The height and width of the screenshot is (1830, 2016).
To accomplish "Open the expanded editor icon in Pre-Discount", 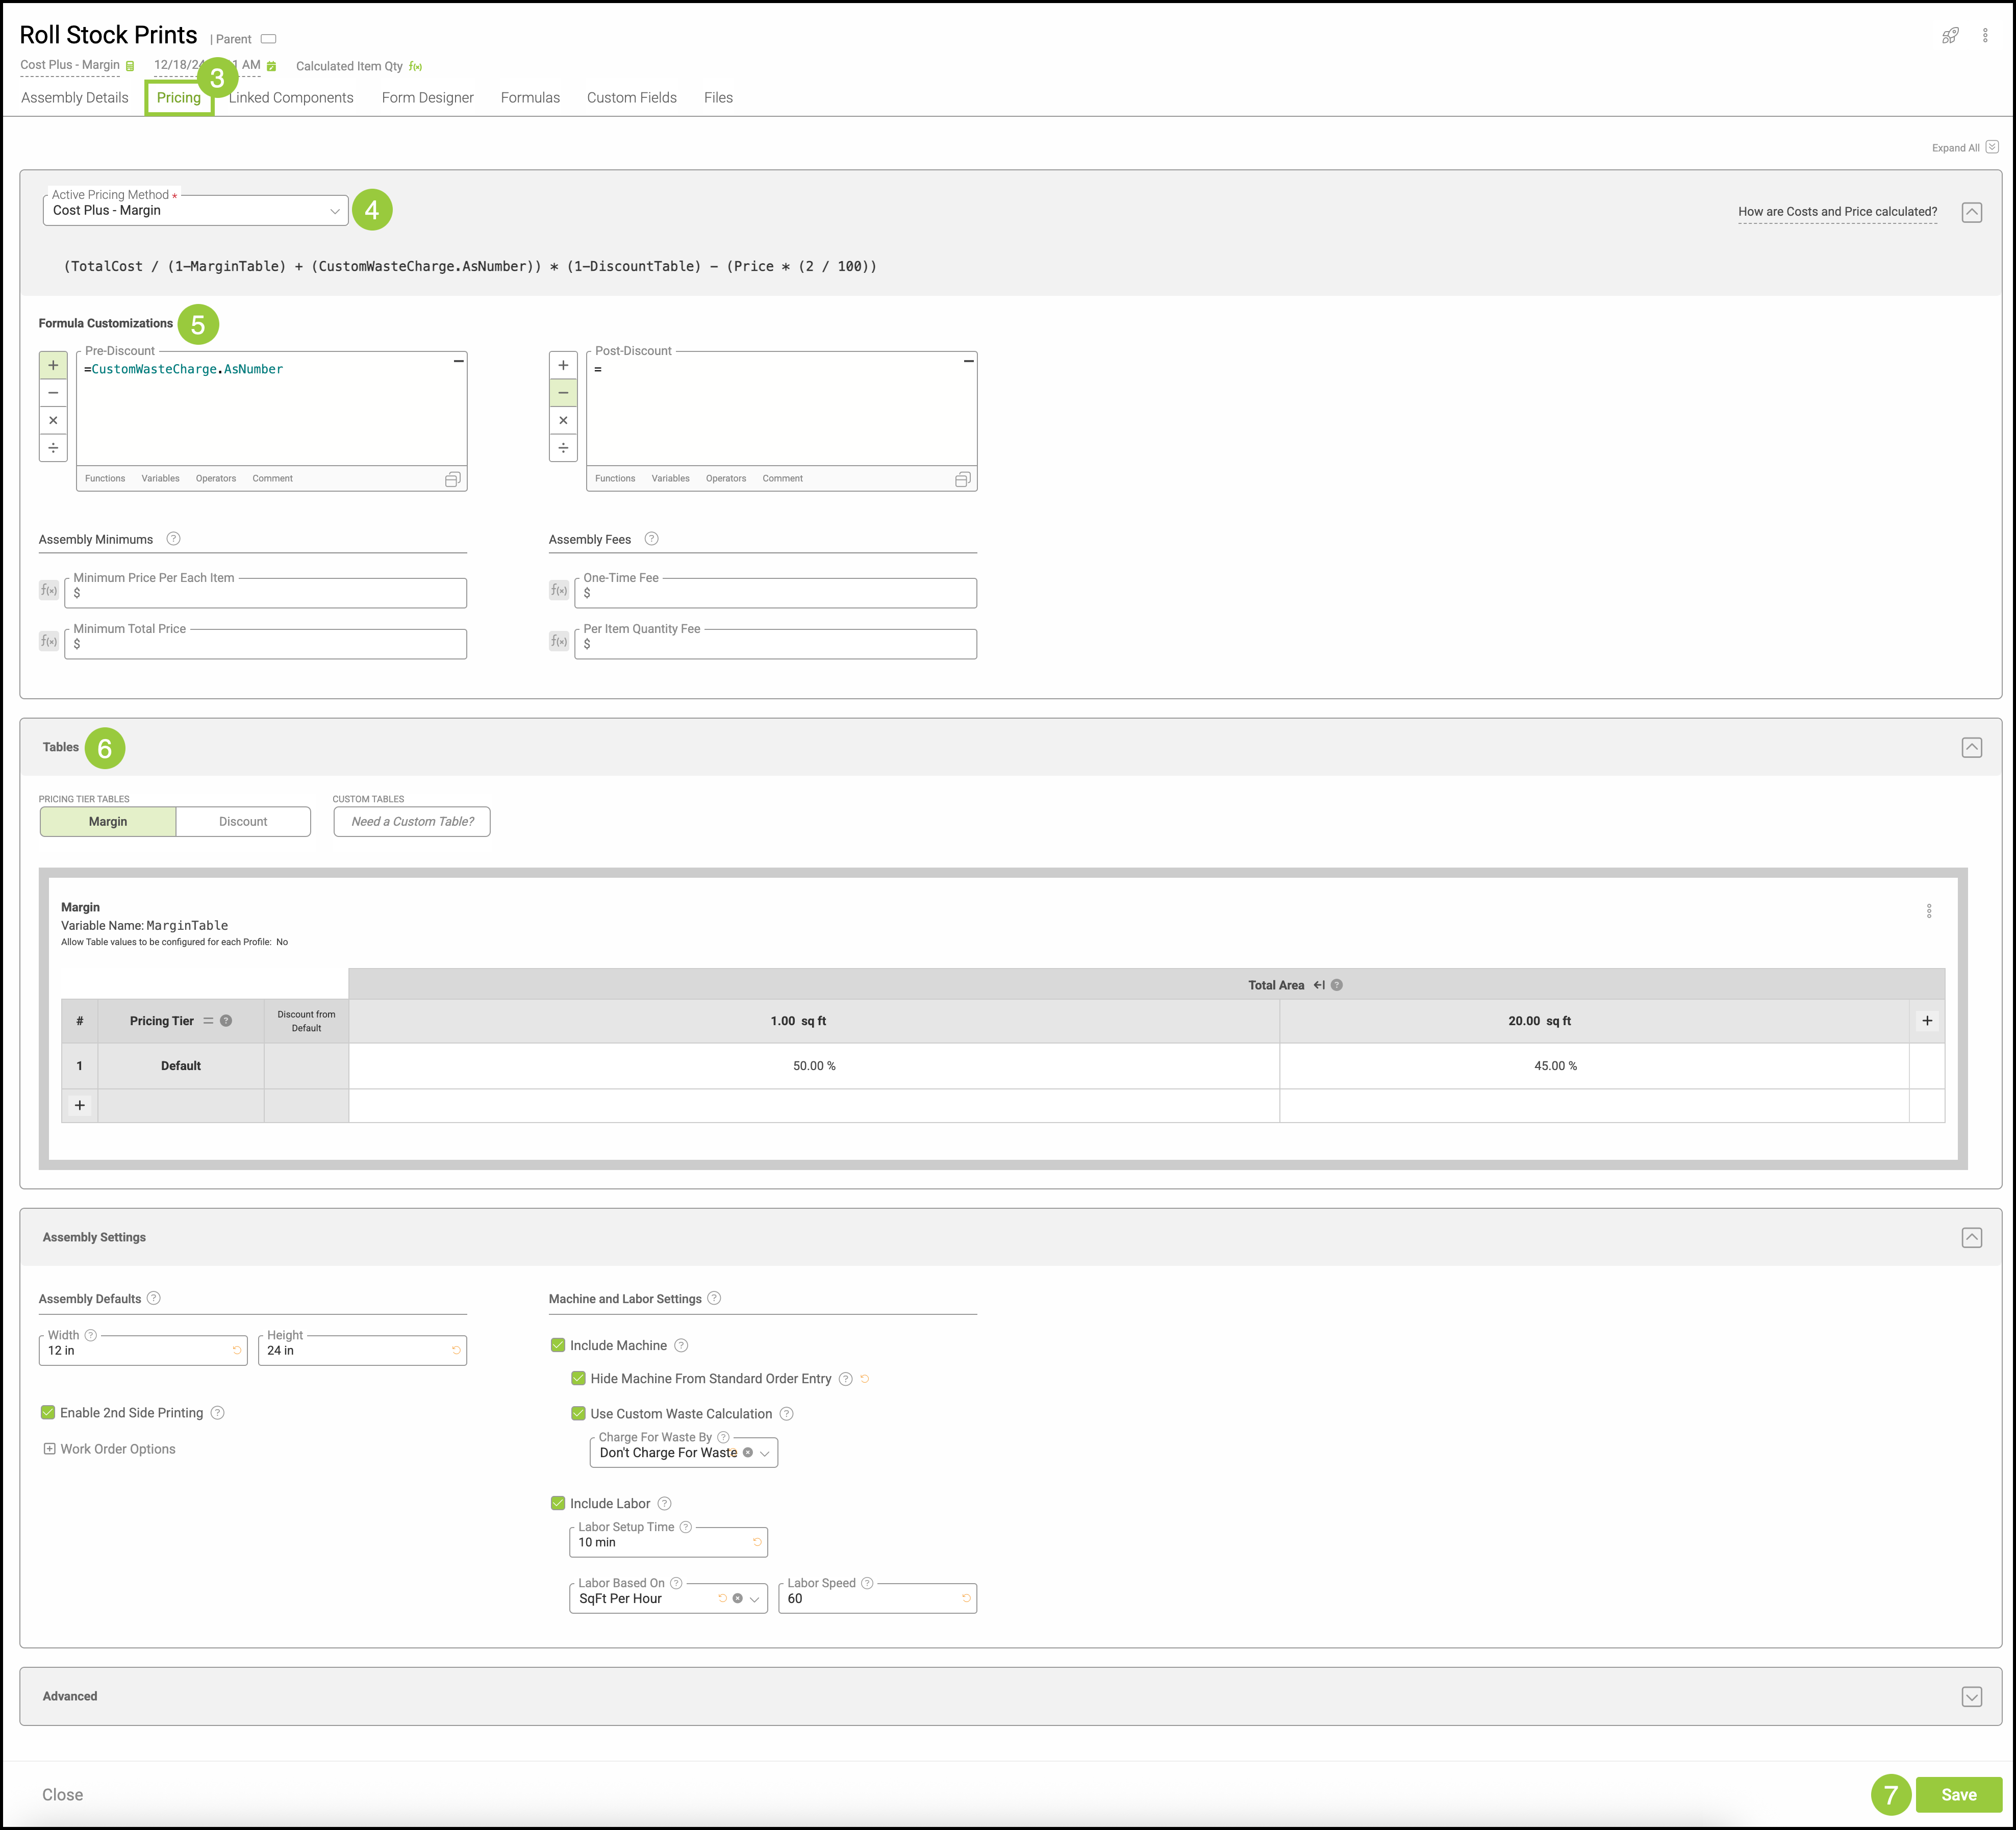I will pyautogui.click(x=452, y=480).
